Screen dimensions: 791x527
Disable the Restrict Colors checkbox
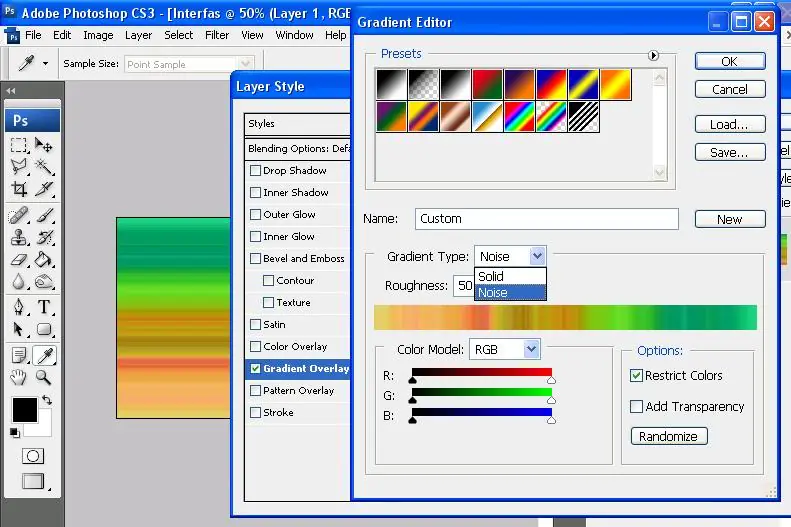point(637,376)
